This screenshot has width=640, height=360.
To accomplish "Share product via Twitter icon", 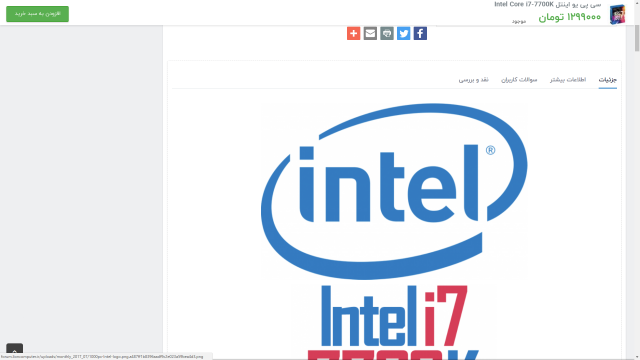I will tap(403, 33).
